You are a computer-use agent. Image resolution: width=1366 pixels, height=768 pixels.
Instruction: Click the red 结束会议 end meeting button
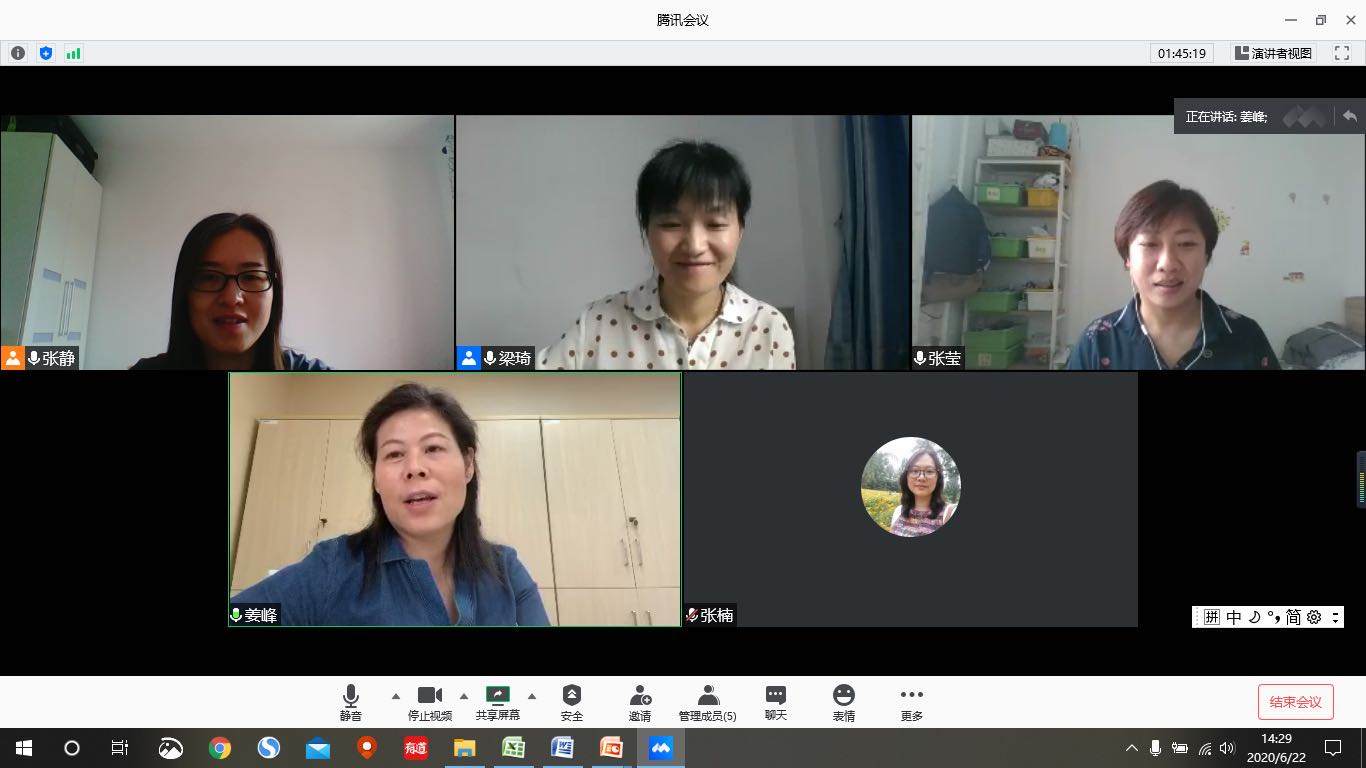pos(1295,702)
